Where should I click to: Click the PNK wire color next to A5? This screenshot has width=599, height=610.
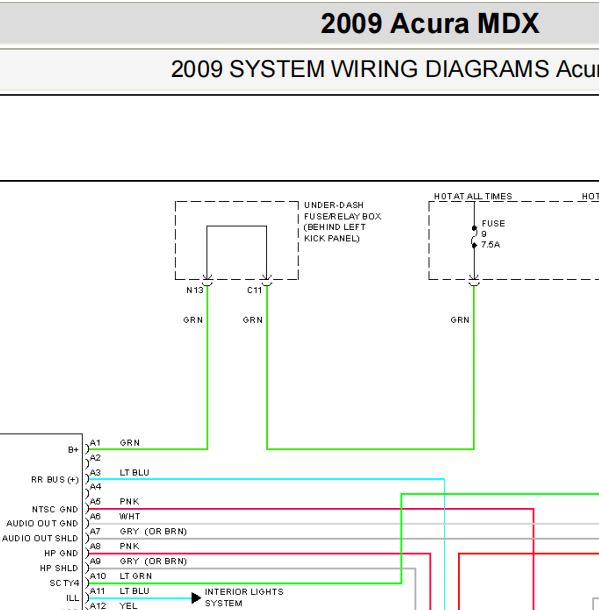[x=129, y=501]
